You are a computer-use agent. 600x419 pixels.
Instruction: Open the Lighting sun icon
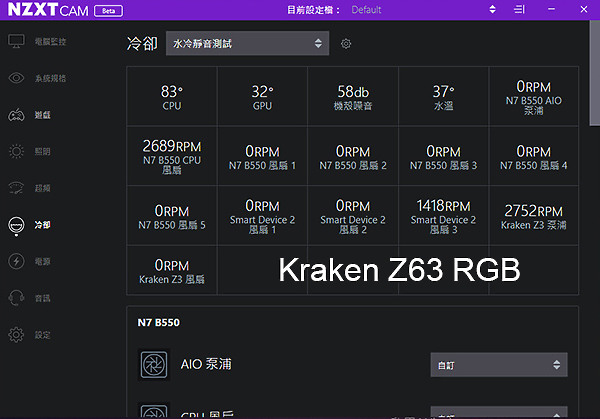click(16, 152)
